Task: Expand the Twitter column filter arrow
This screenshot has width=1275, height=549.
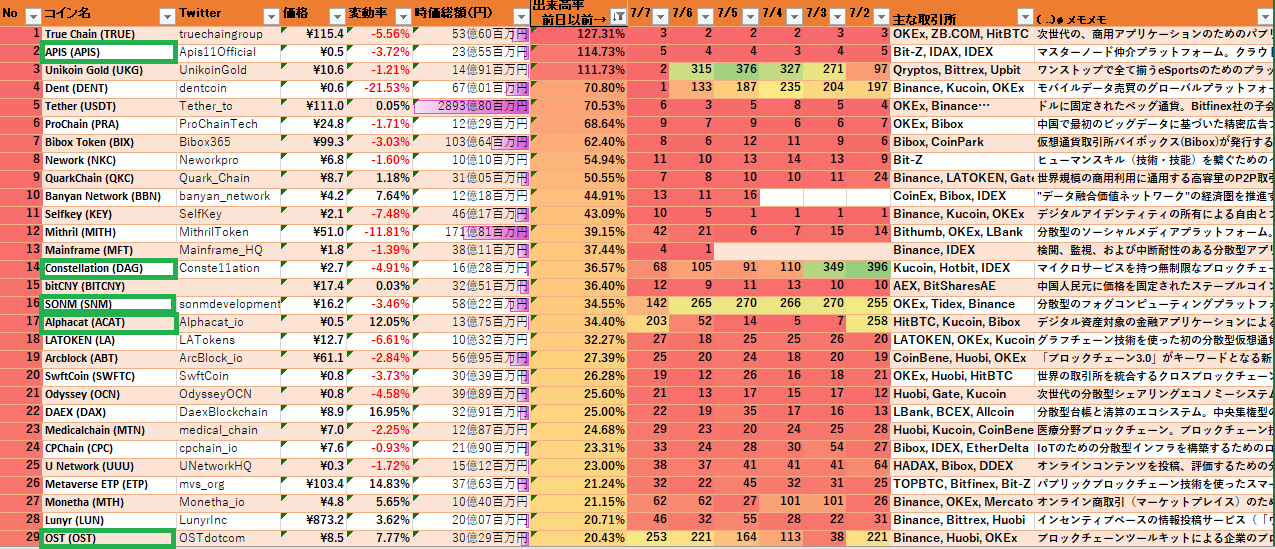Action: tap(271, 16)
